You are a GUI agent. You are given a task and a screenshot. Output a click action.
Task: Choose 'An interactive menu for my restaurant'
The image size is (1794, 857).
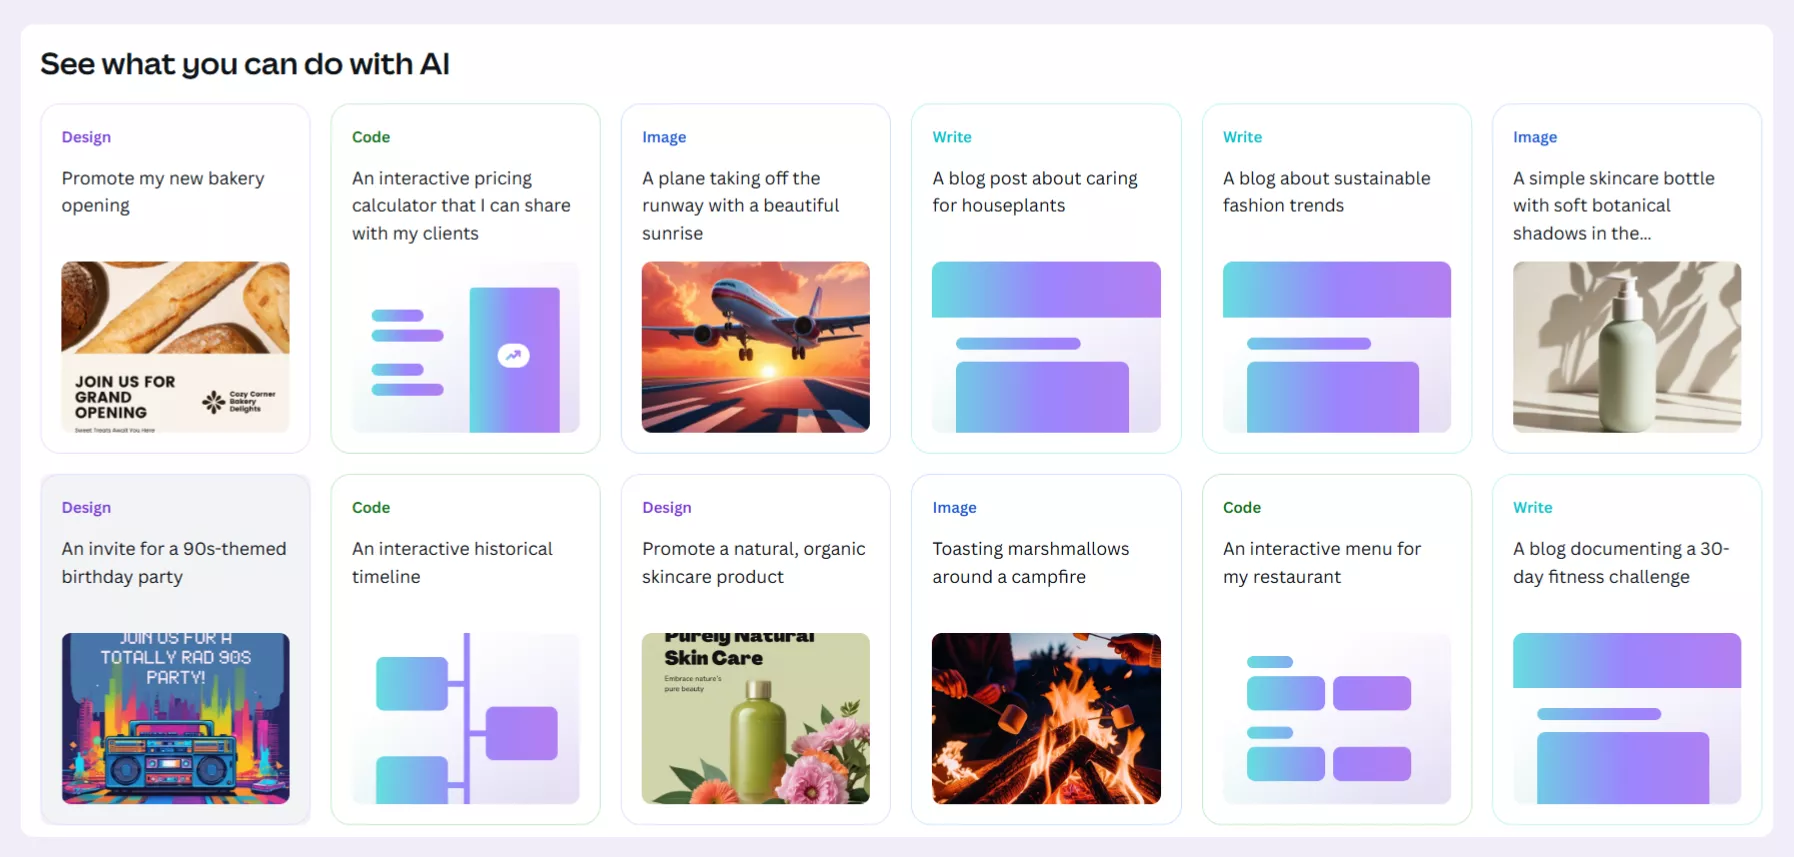[x=1322, y=562]
